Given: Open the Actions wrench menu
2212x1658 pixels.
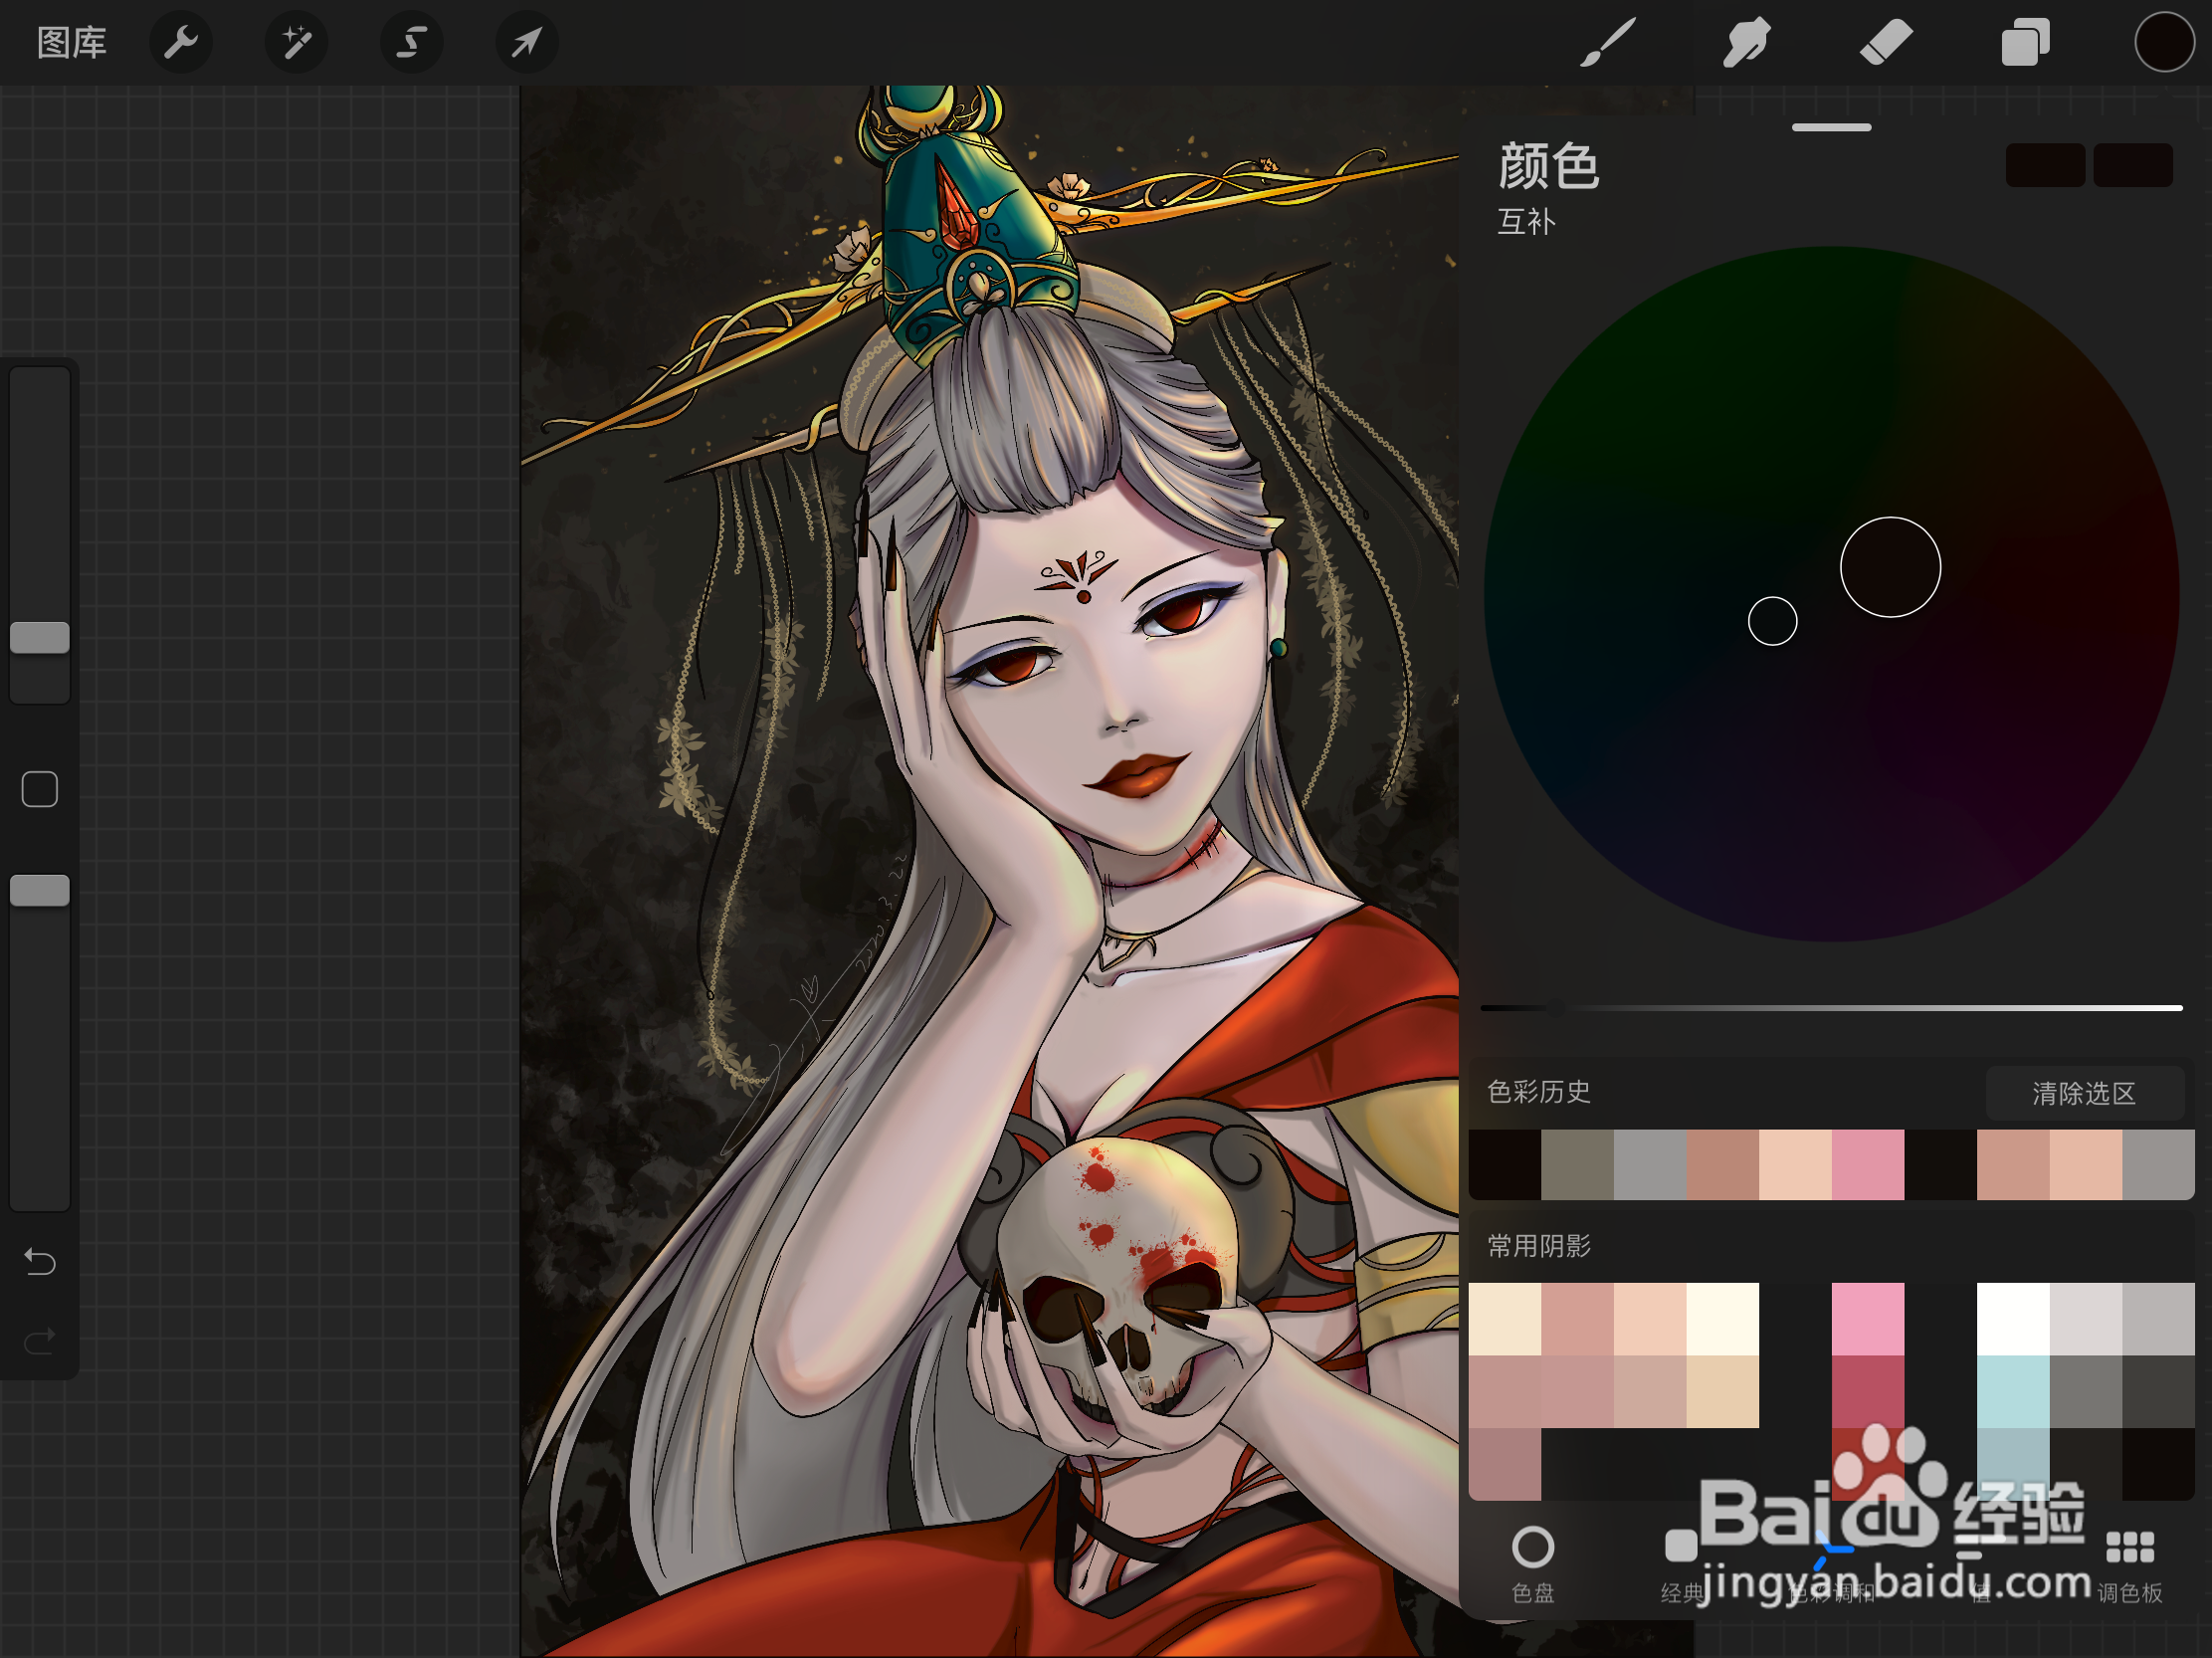Looking at the screenshot, I should click(181, 43).
